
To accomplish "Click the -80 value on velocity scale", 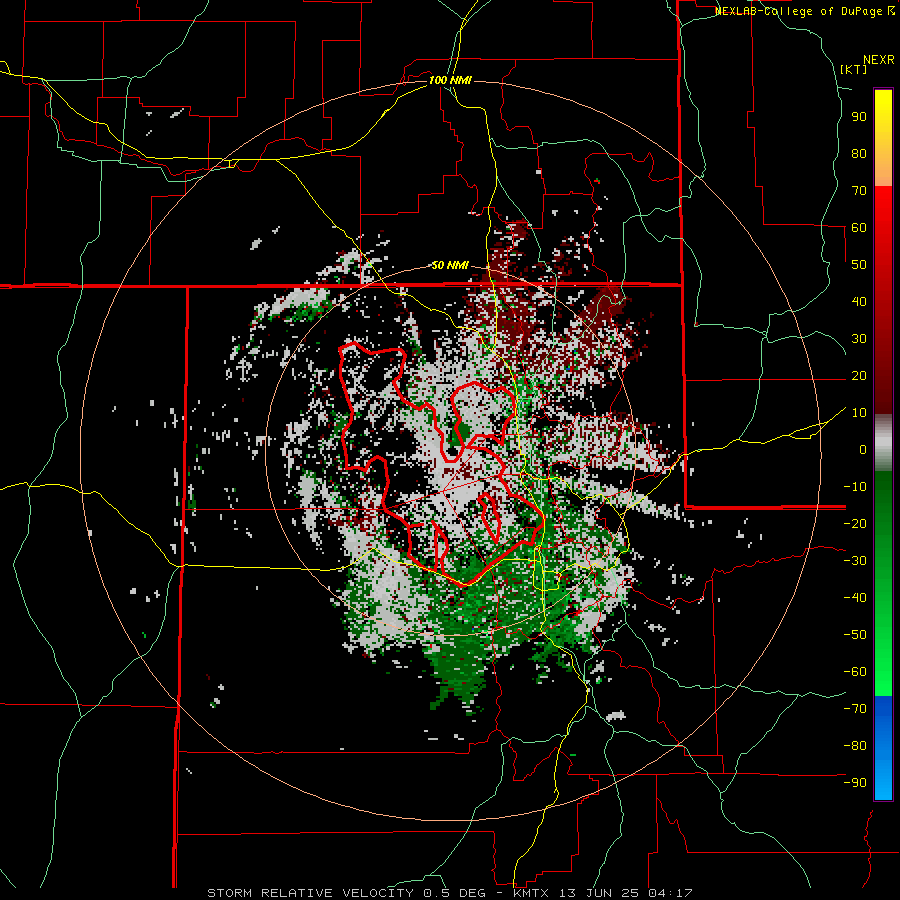I will 855,746.
